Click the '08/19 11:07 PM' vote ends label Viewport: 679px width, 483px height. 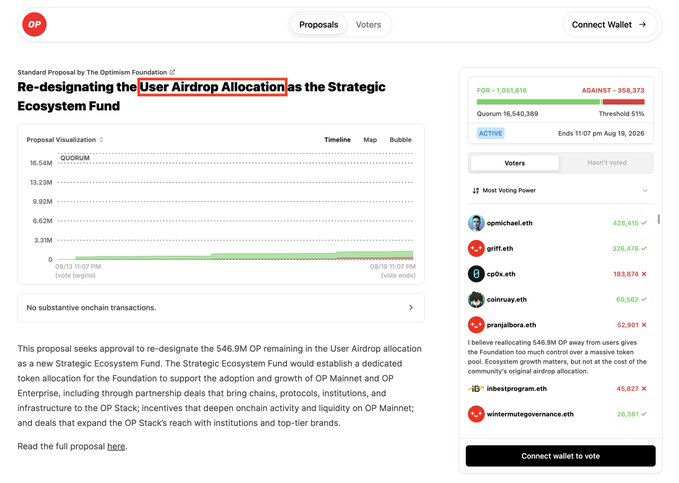392,266
